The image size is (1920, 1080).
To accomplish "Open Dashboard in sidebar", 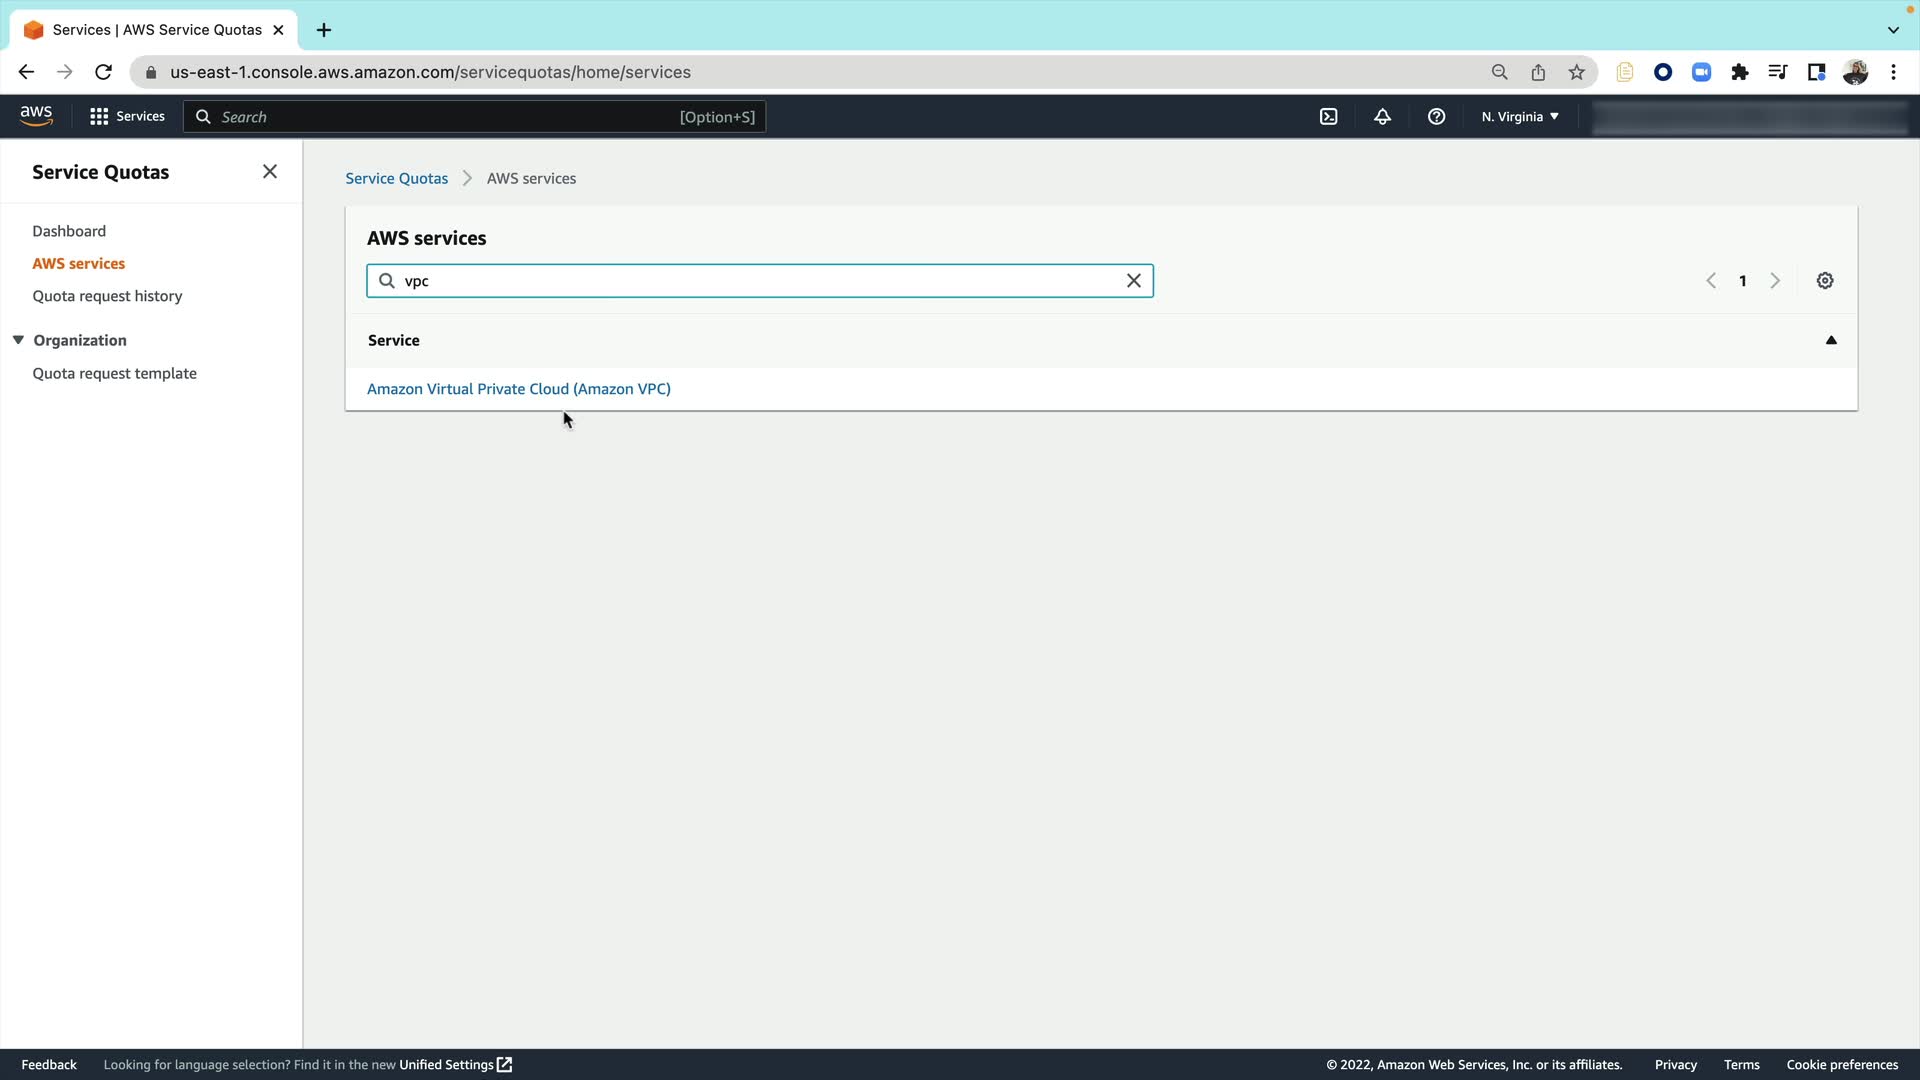I will (x=69, y=231).
